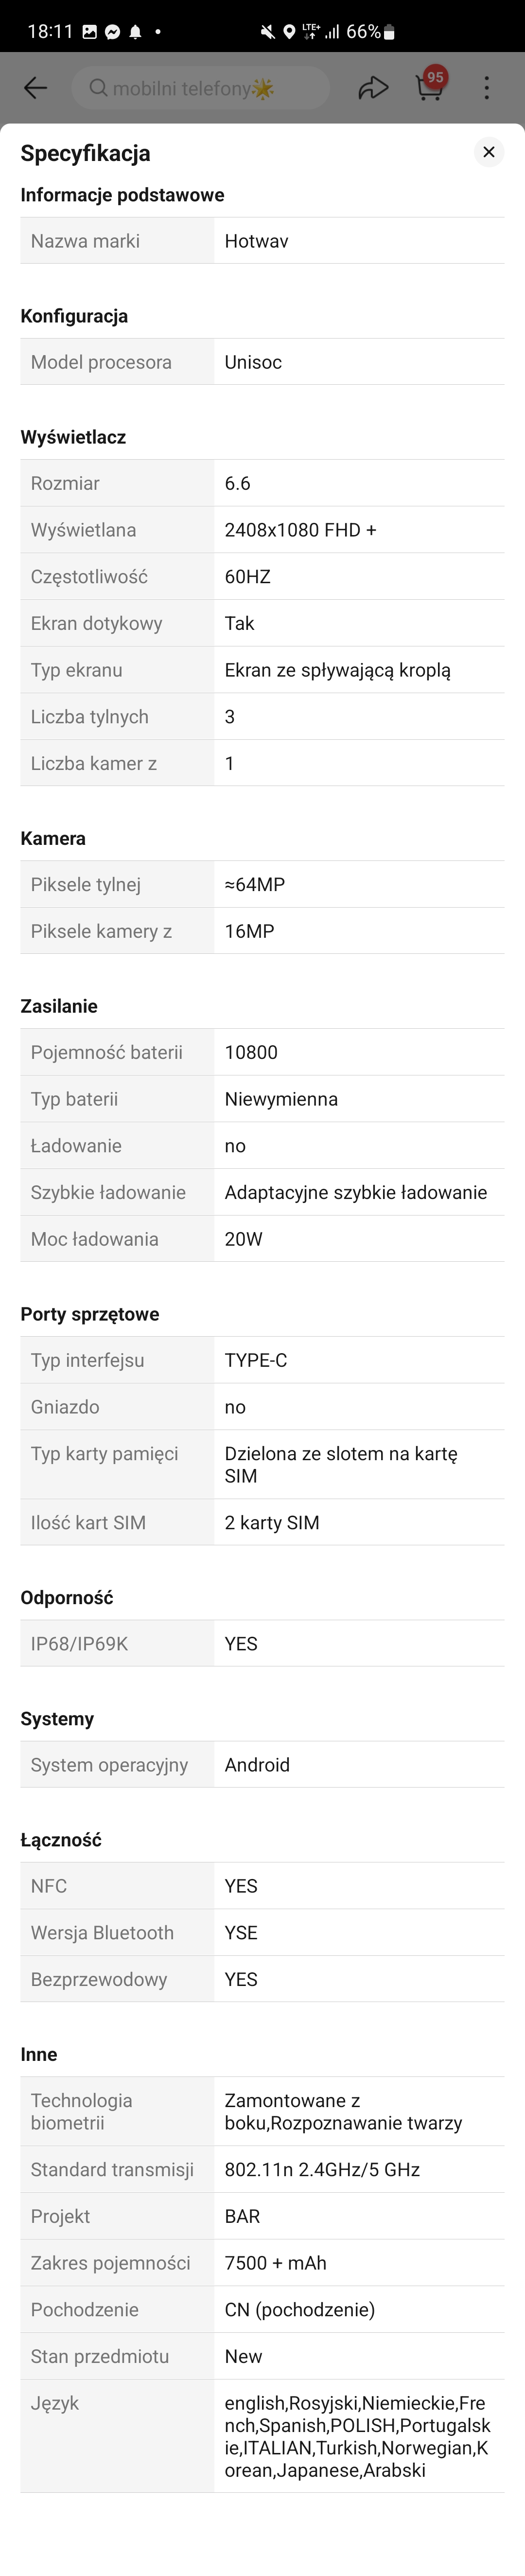
Task: Tap the Messenger status bar icon
Action: click(x=112, y=32)
